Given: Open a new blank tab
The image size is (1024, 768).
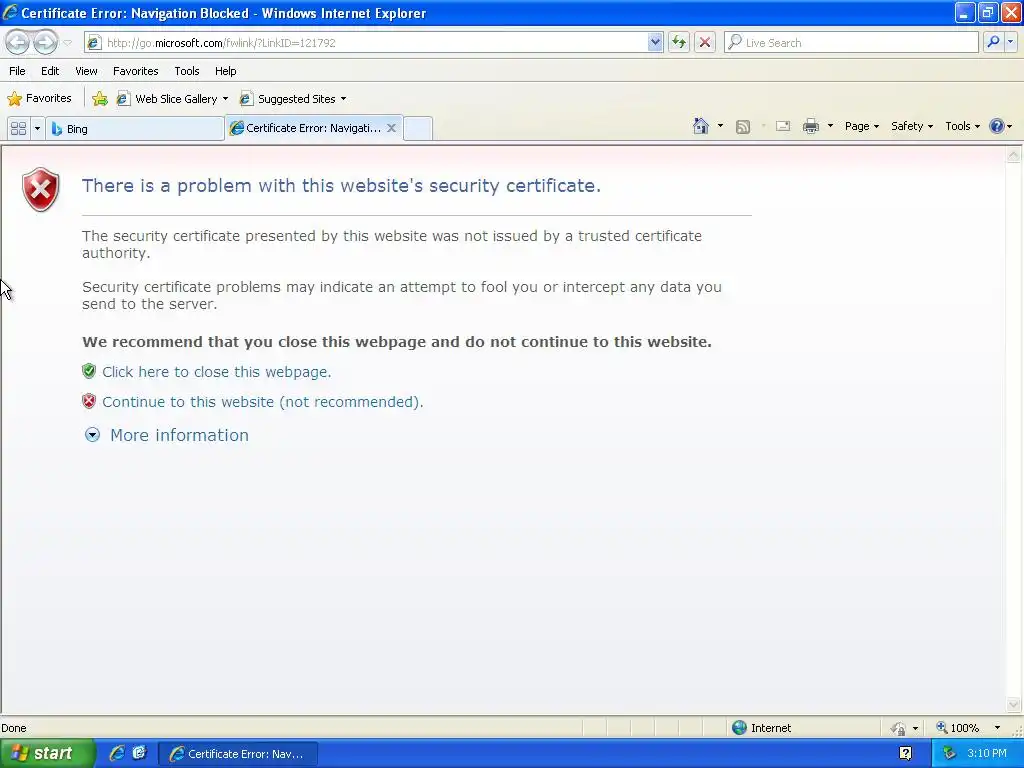Looking at the screenshot, I should coord(418,129).
